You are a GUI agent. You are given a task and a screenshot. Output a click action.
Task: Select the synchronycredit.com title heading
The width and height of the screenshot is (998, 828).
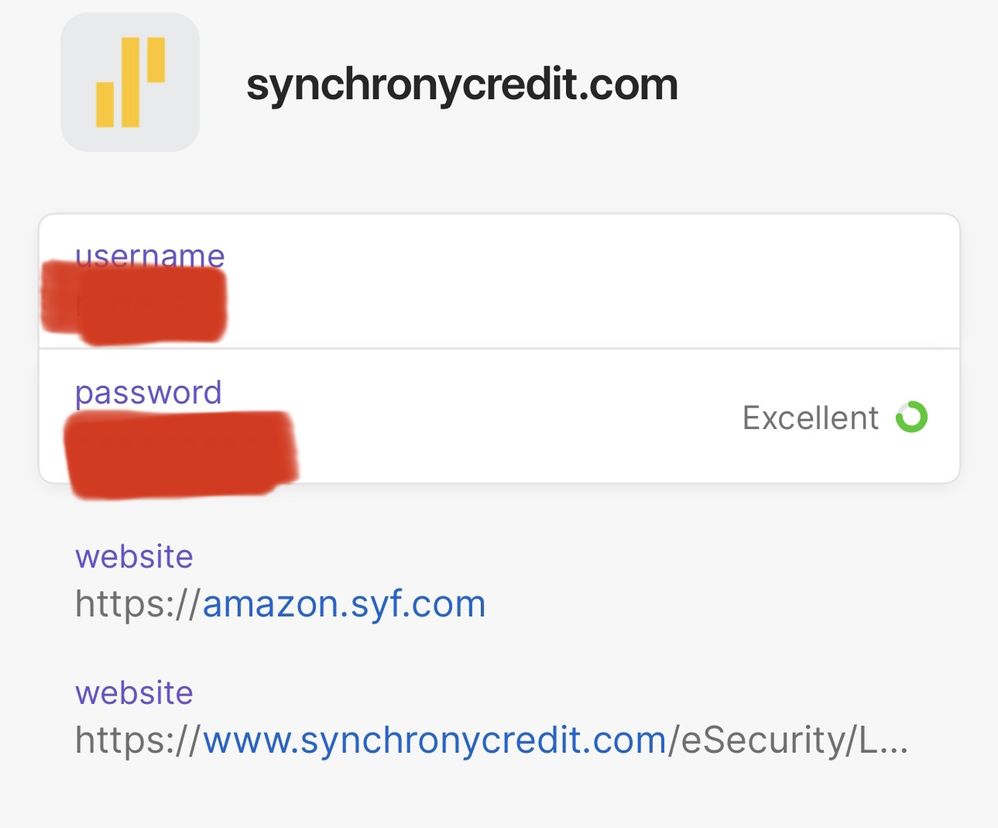462,85
